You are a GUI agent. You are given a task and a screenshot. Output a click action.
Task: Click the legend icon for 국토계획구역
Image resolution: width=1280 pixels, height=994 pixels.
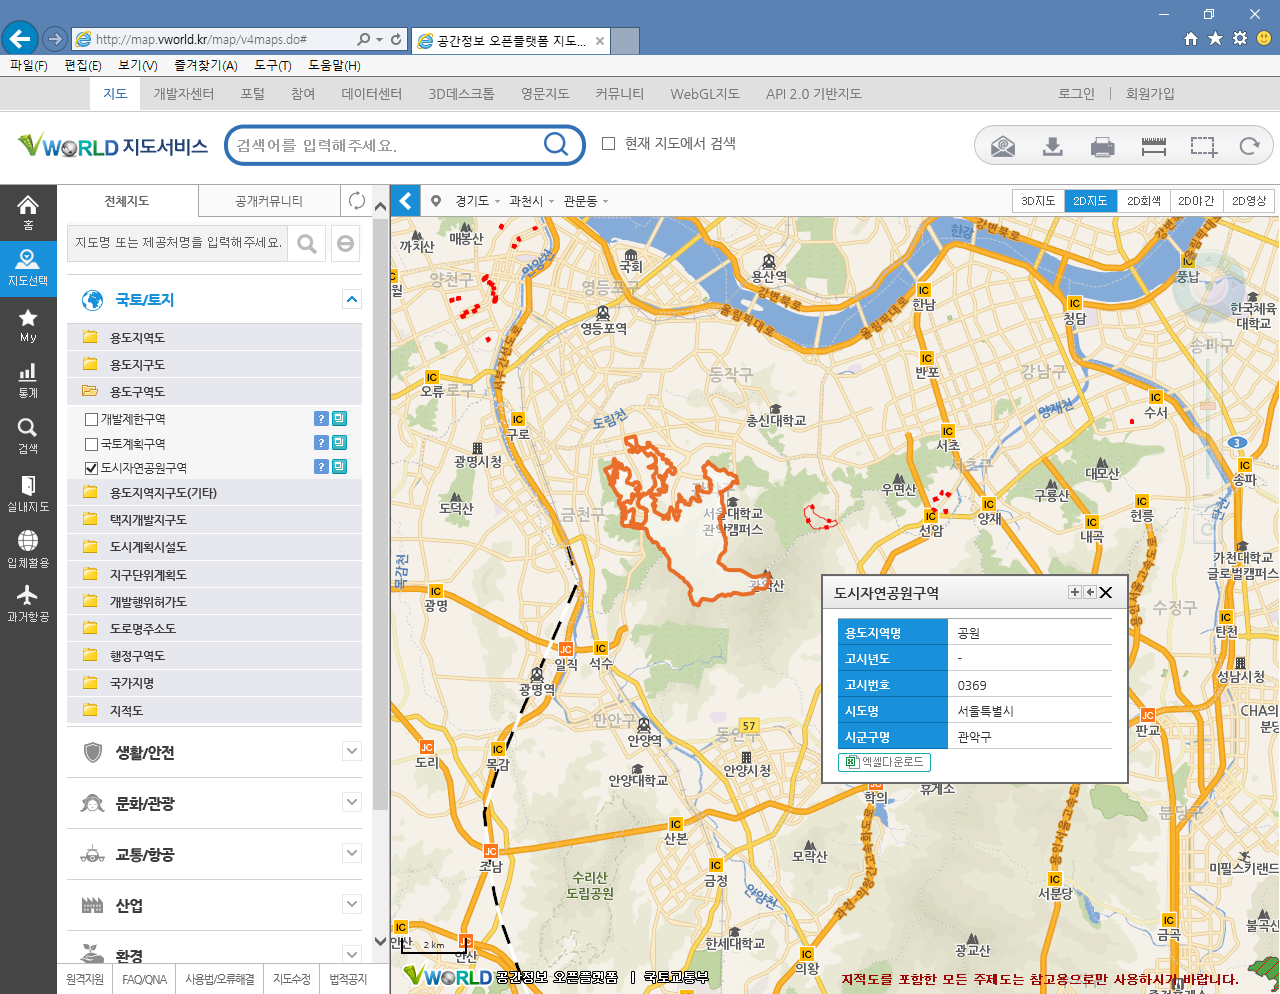pos(340,443)
